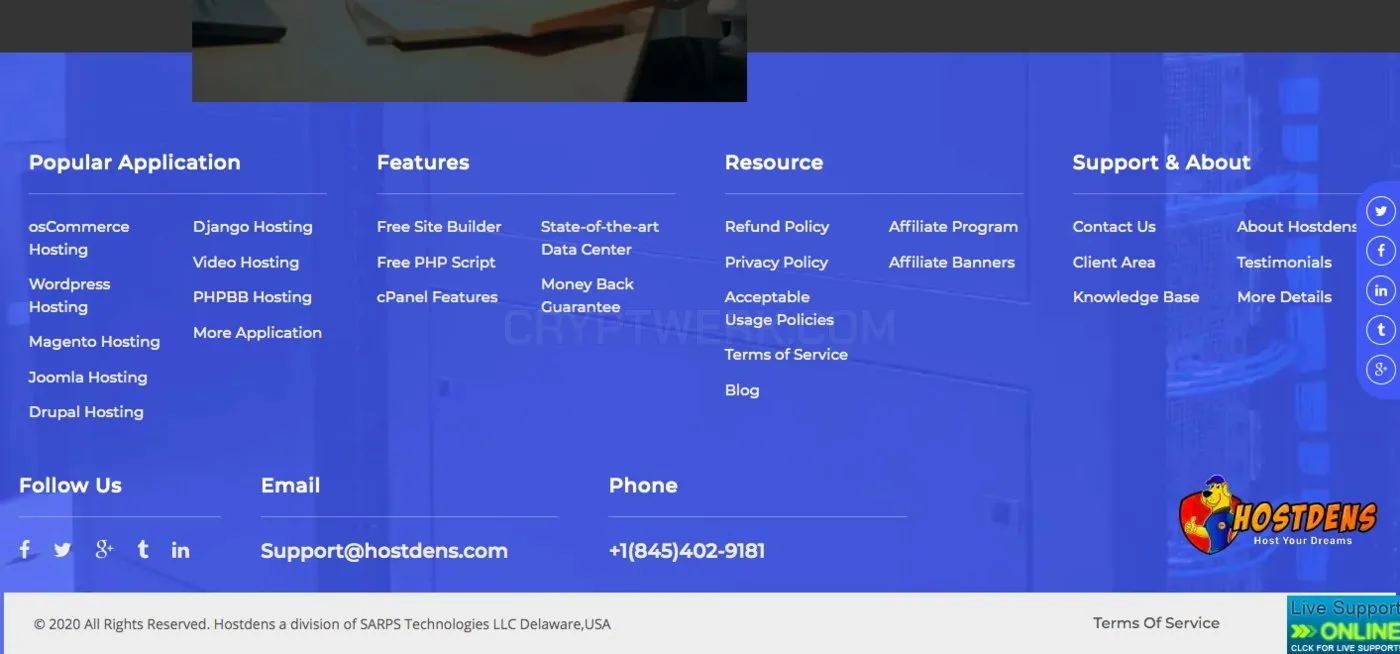Viewport: 1400px width, 654px height.
Task: View More Application link
Action: tap(257, 333)
